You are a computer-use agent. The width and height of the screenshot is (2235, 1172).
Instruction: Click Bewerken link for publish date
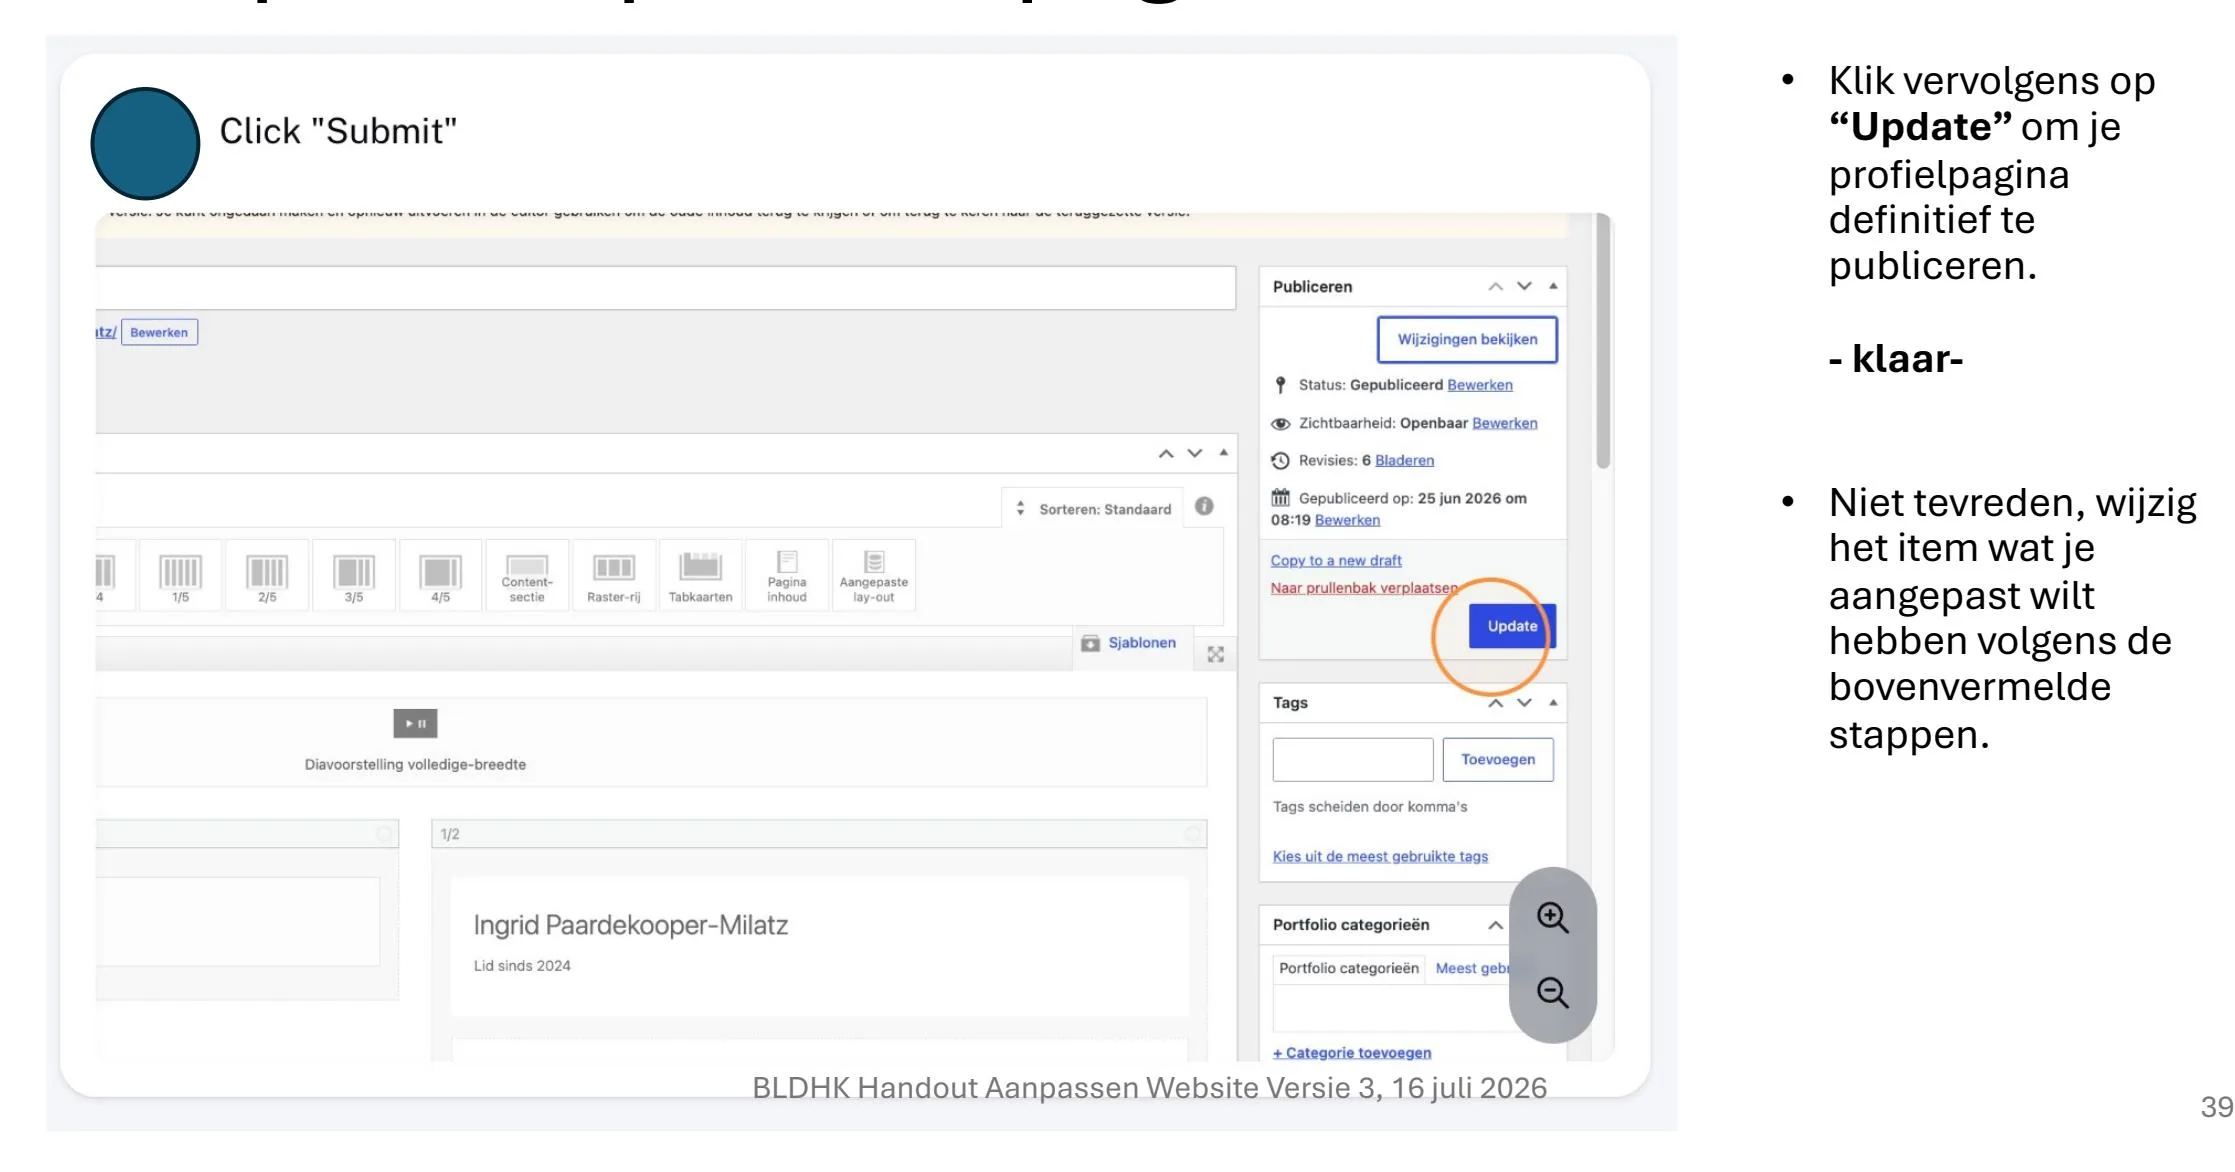[x=1347, y=520]
